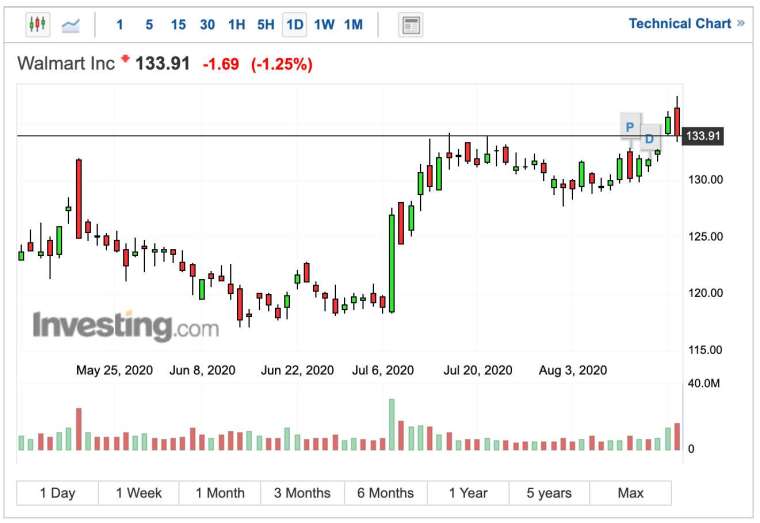760x523 pixels.
Task: Select the 1W interval
Action: tap(324, 24)
